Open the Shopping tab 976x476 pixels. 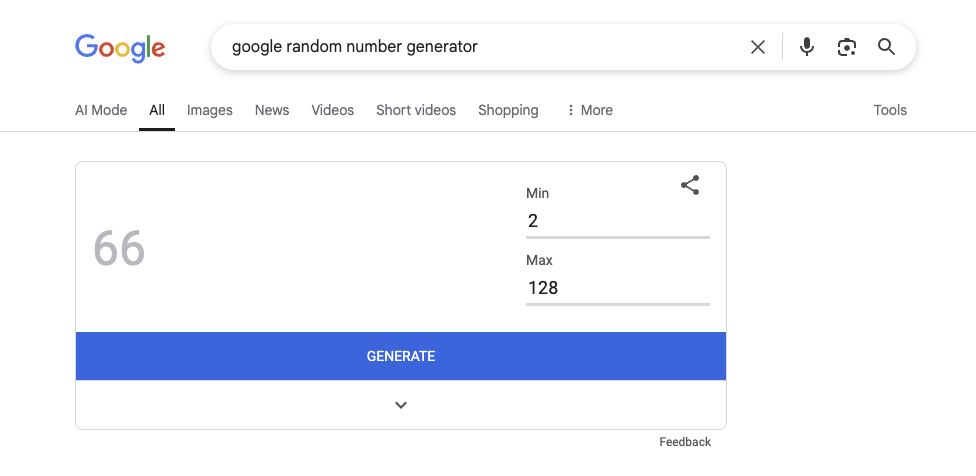point(508,110)
